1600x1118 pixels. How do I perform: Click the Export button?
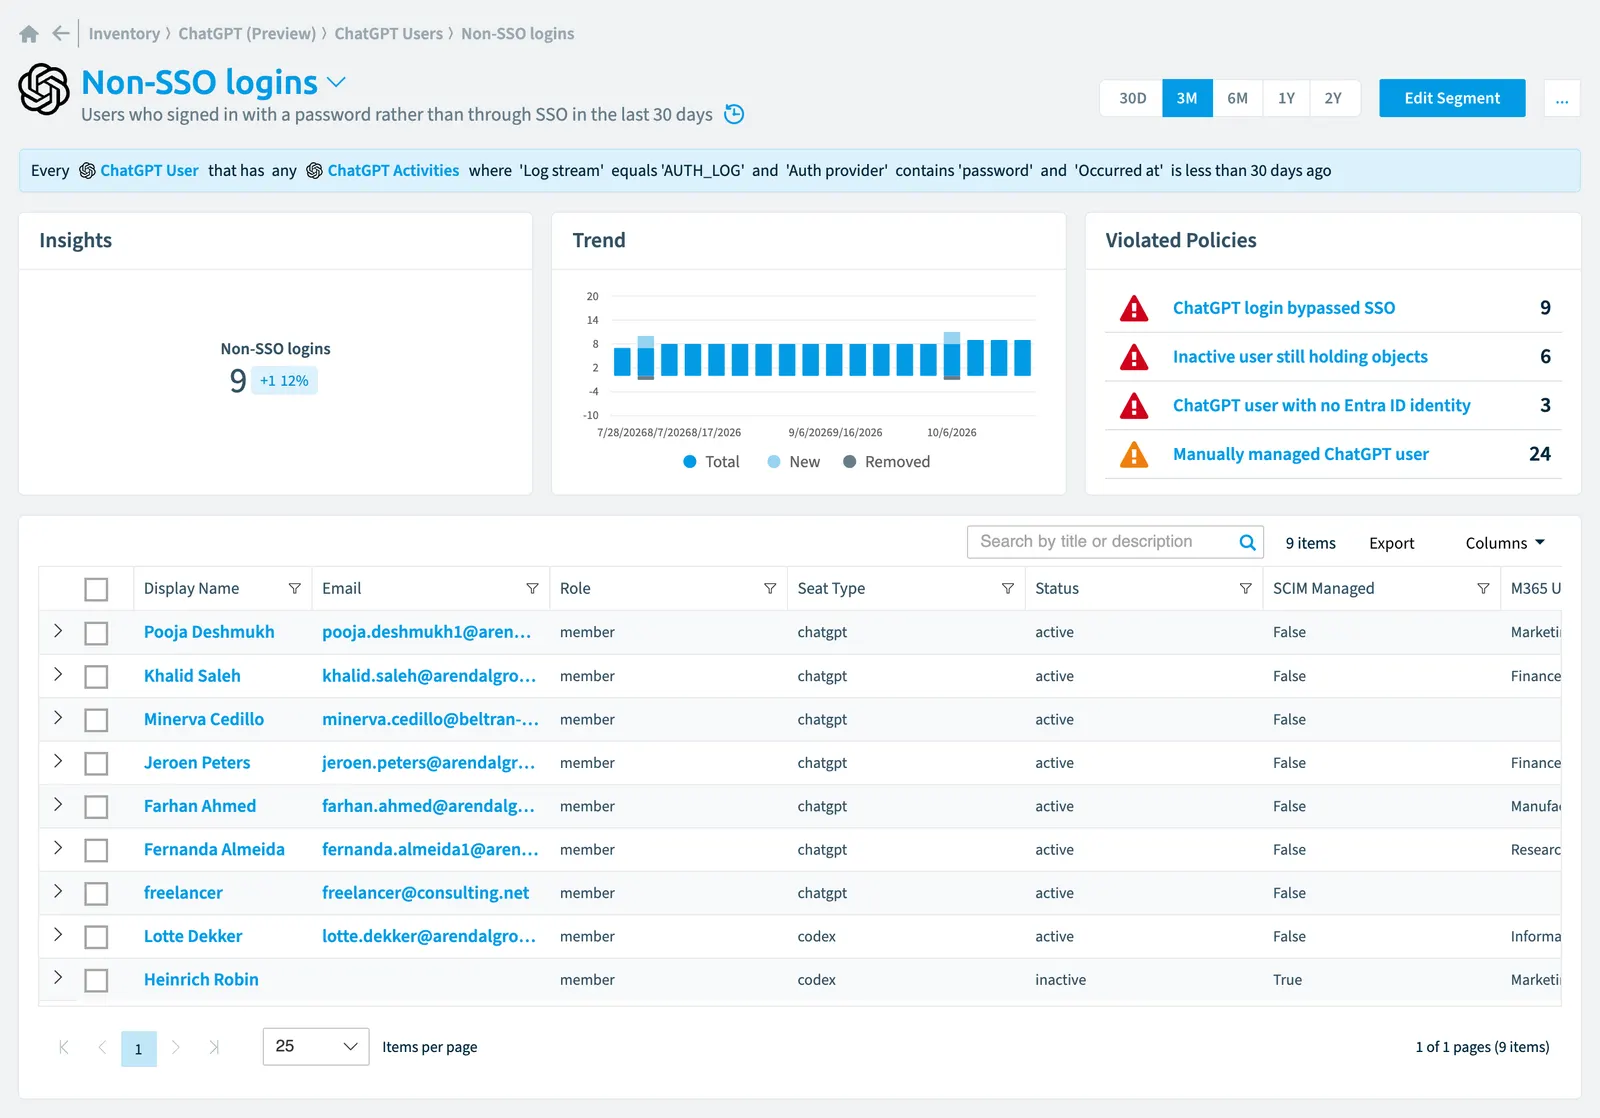[1391, 543]
